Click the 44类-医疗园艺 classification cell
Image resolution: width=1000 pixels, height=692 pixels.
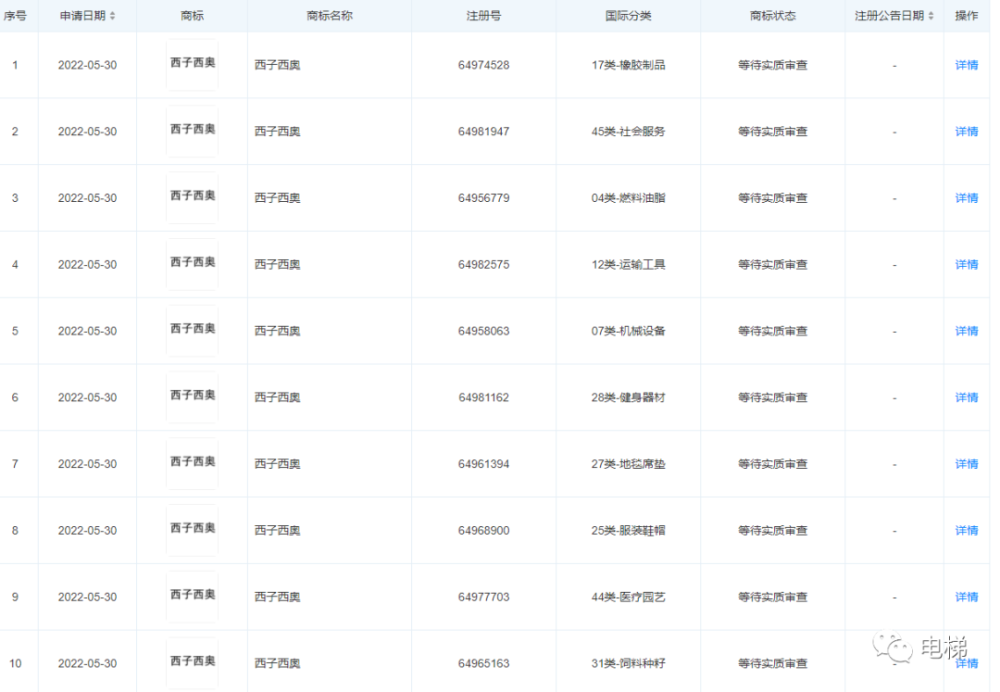(x=628, y=597)
